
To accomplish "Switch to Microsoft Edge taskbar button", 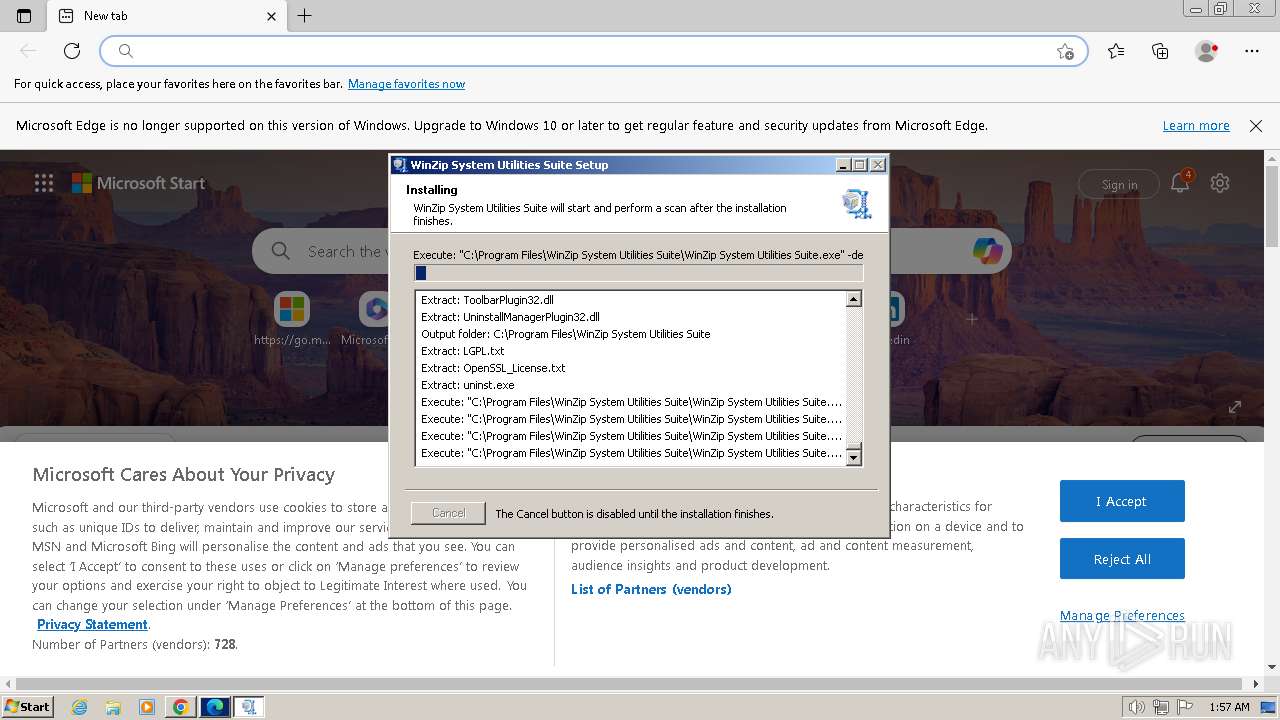I will click(x=215, y=707).
